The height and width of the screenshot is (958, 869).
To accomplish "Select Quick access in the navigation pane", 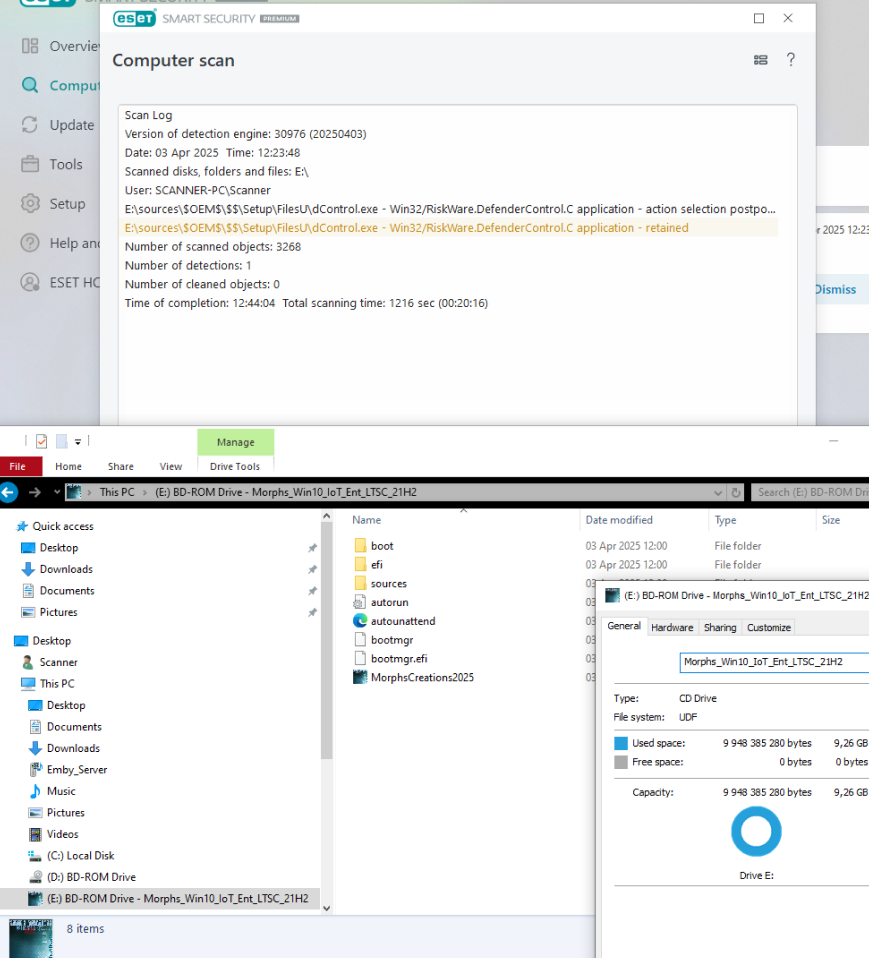I will tap(62, 526).
